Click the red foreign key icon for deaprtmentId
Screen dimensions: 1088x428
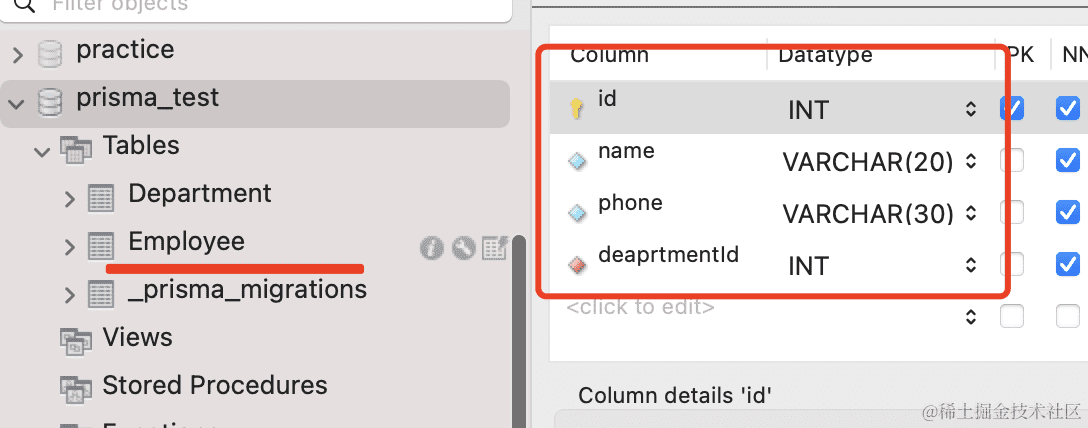tap(577, 265)
